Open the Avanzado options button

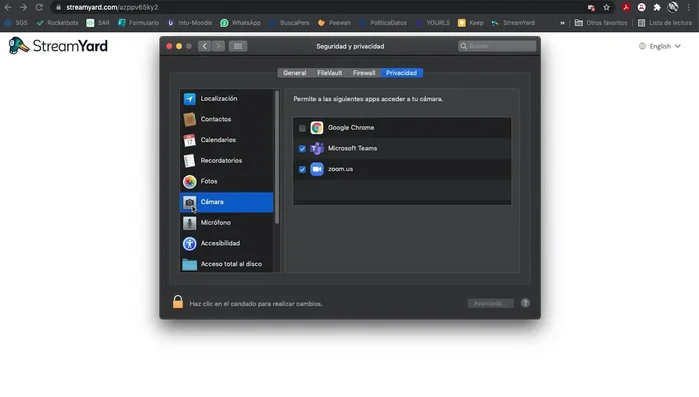click(x=490, y=303)
